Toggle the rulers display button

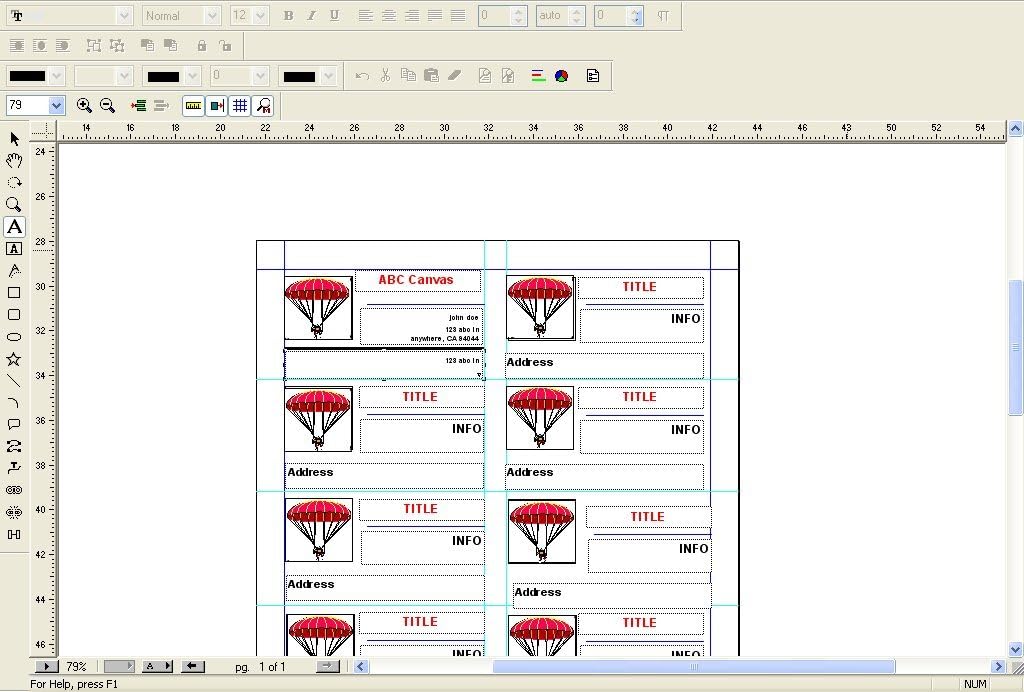point(193,105)
